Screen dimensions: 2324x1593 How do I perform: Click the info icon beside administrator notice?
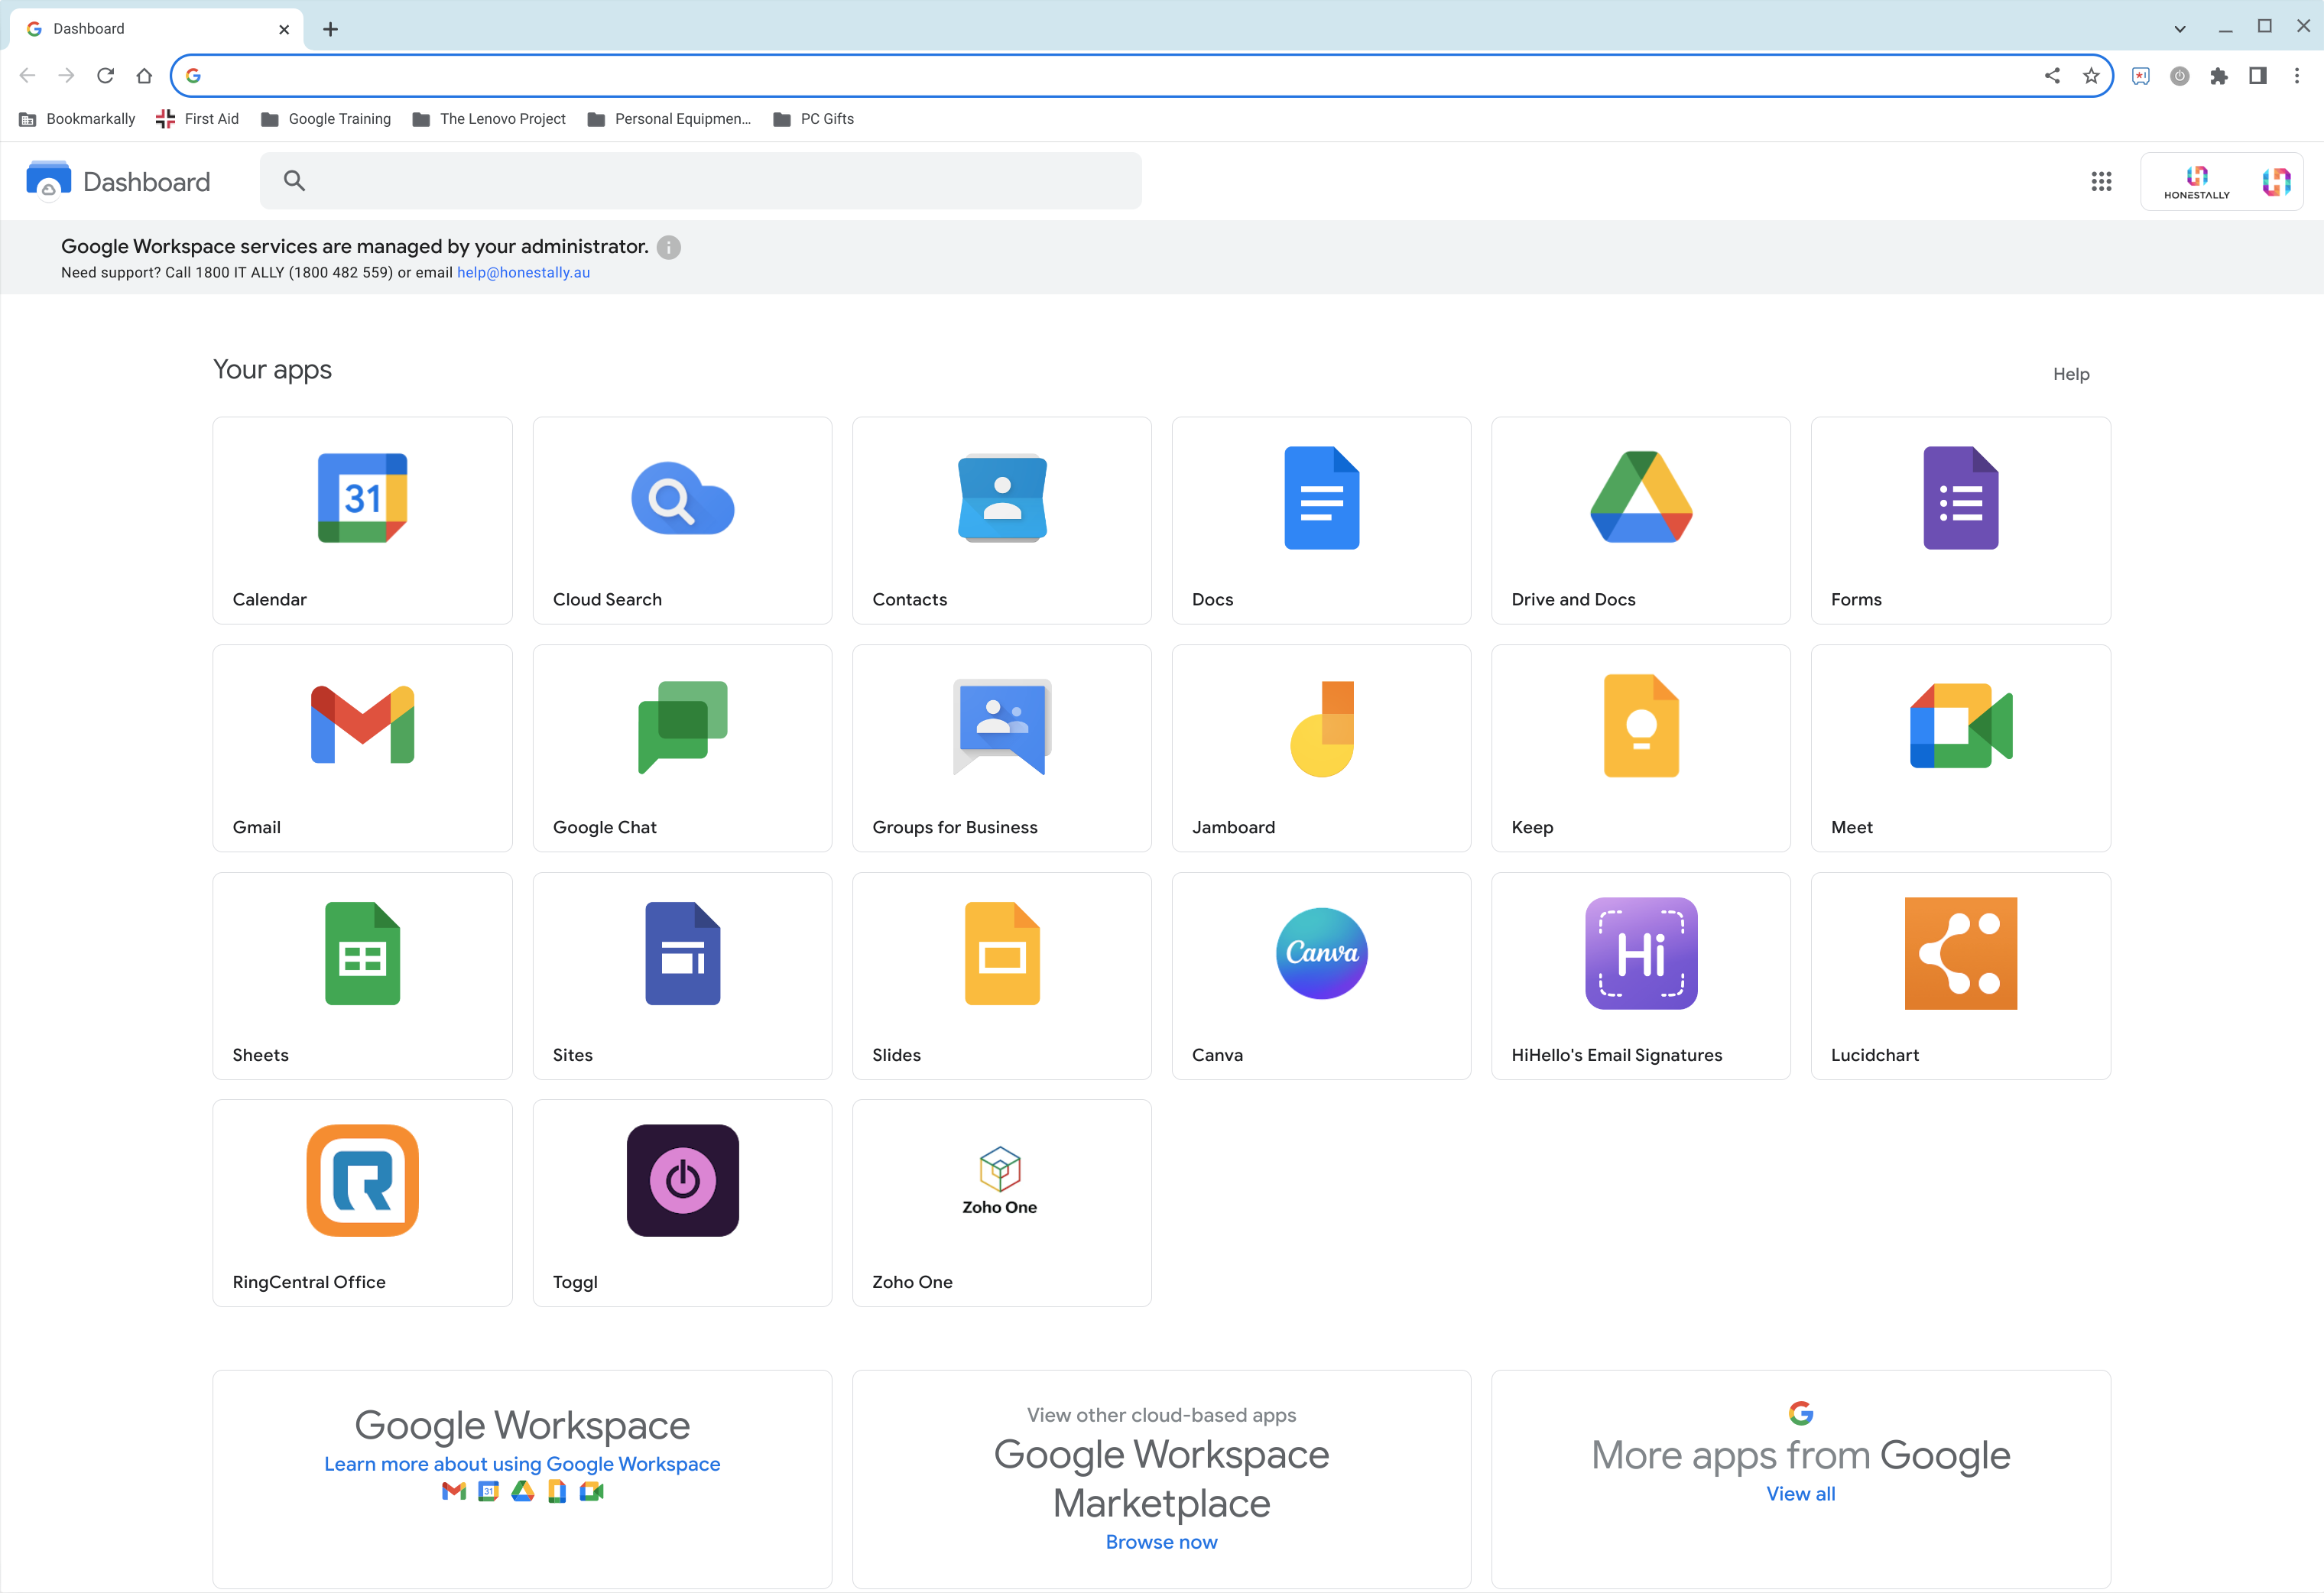pyautogui.click(x=669, y=247)
